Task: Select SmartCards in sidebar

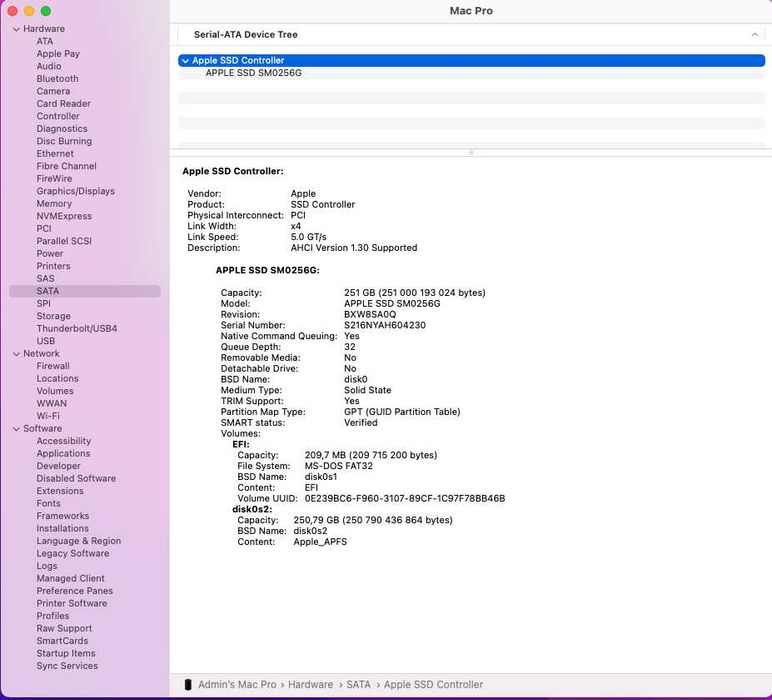Action: [x=62, y=641]
